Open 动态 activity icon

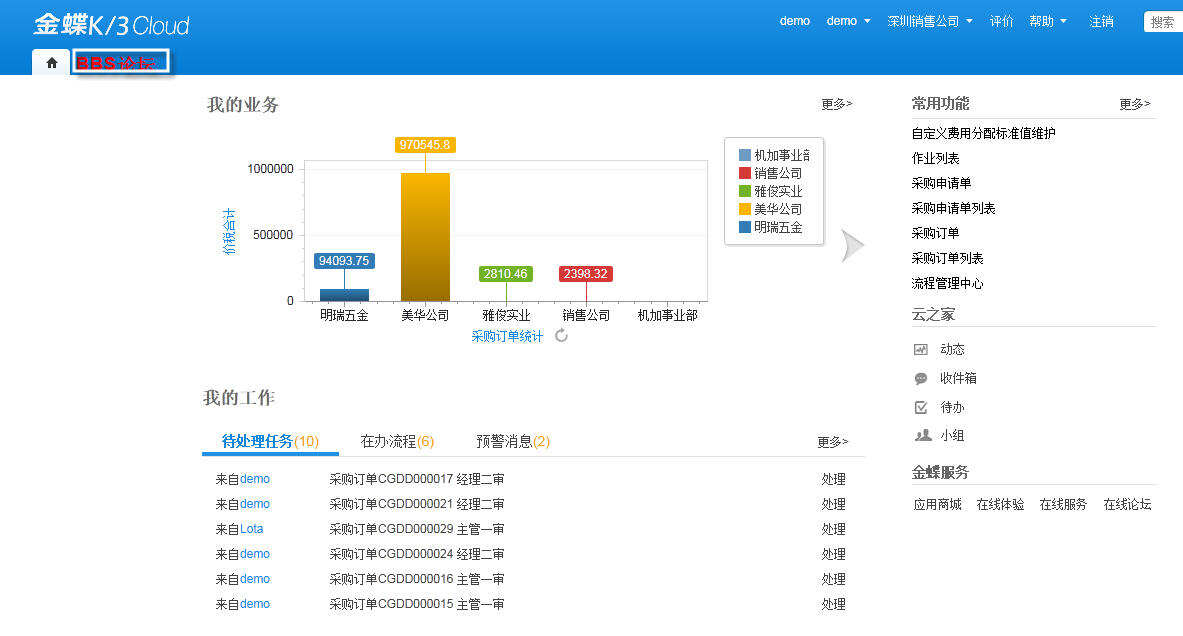click(920, 349)
